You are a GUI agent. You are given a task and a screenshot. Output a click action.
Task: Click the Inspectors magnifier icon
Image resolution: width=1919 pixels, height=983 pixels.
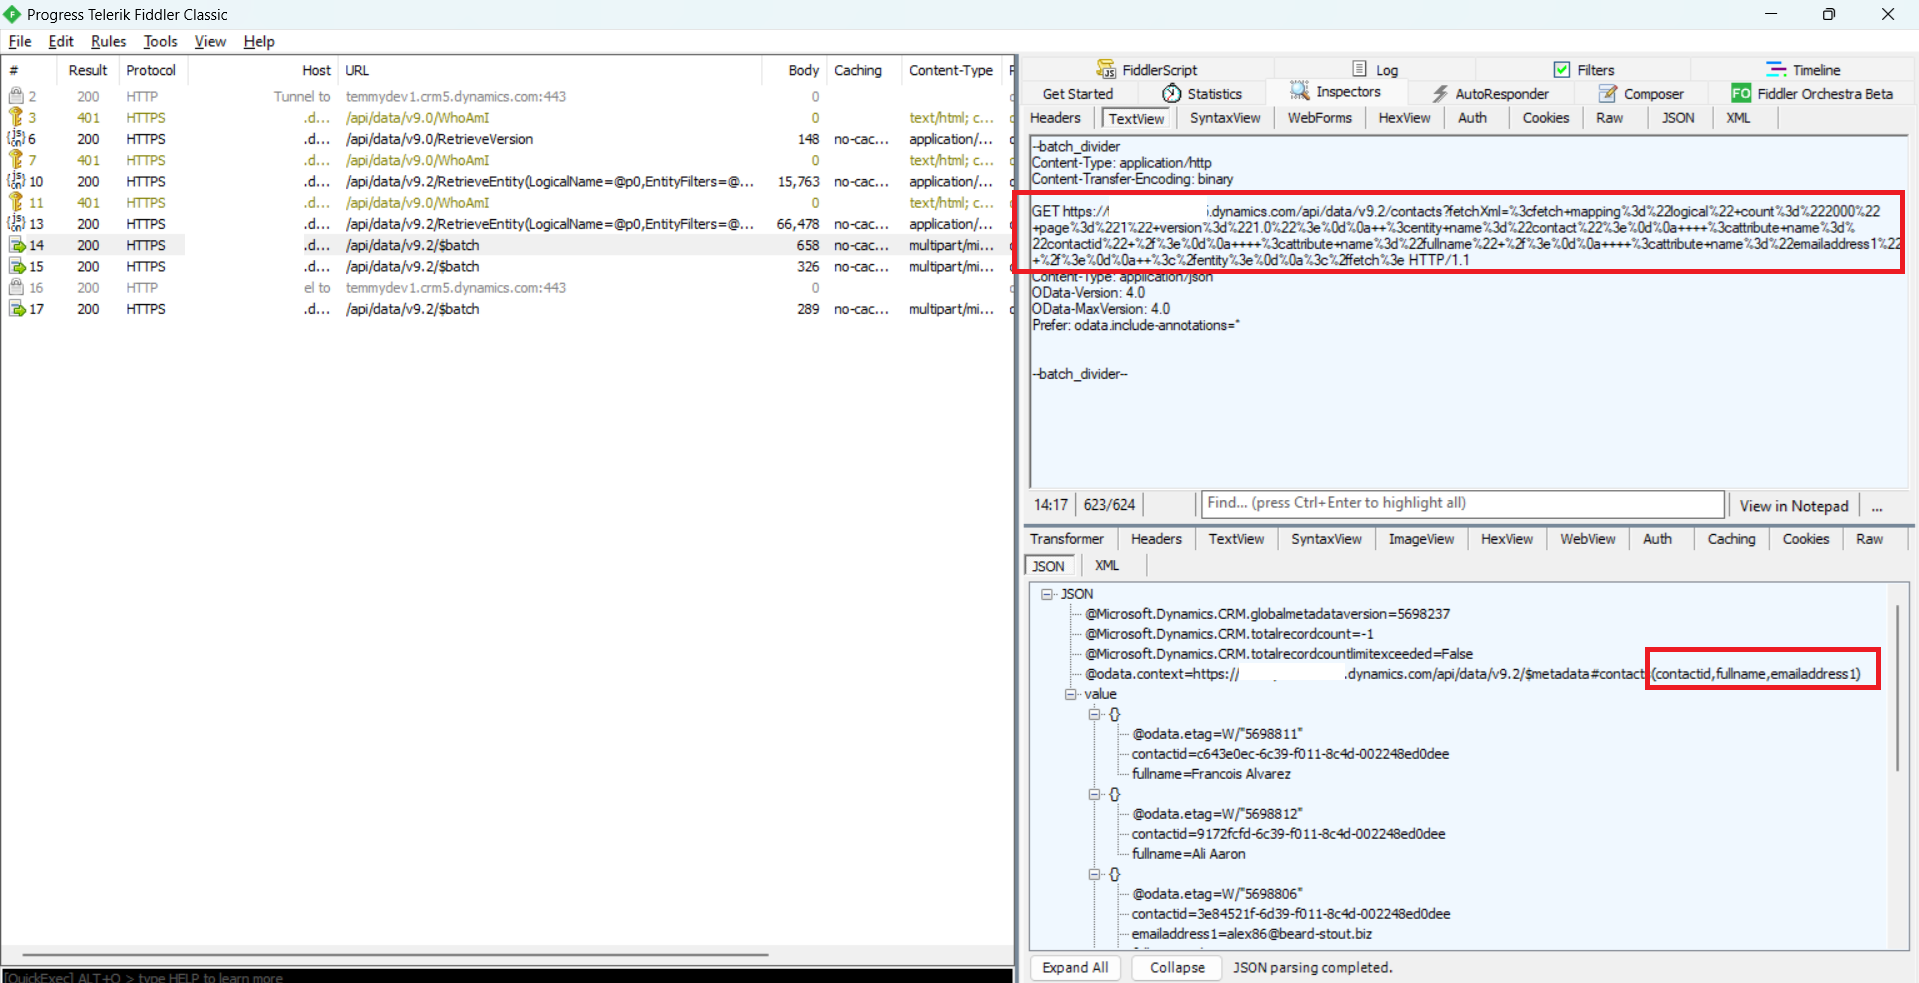pyautogui.click(x=1299, y=91)
